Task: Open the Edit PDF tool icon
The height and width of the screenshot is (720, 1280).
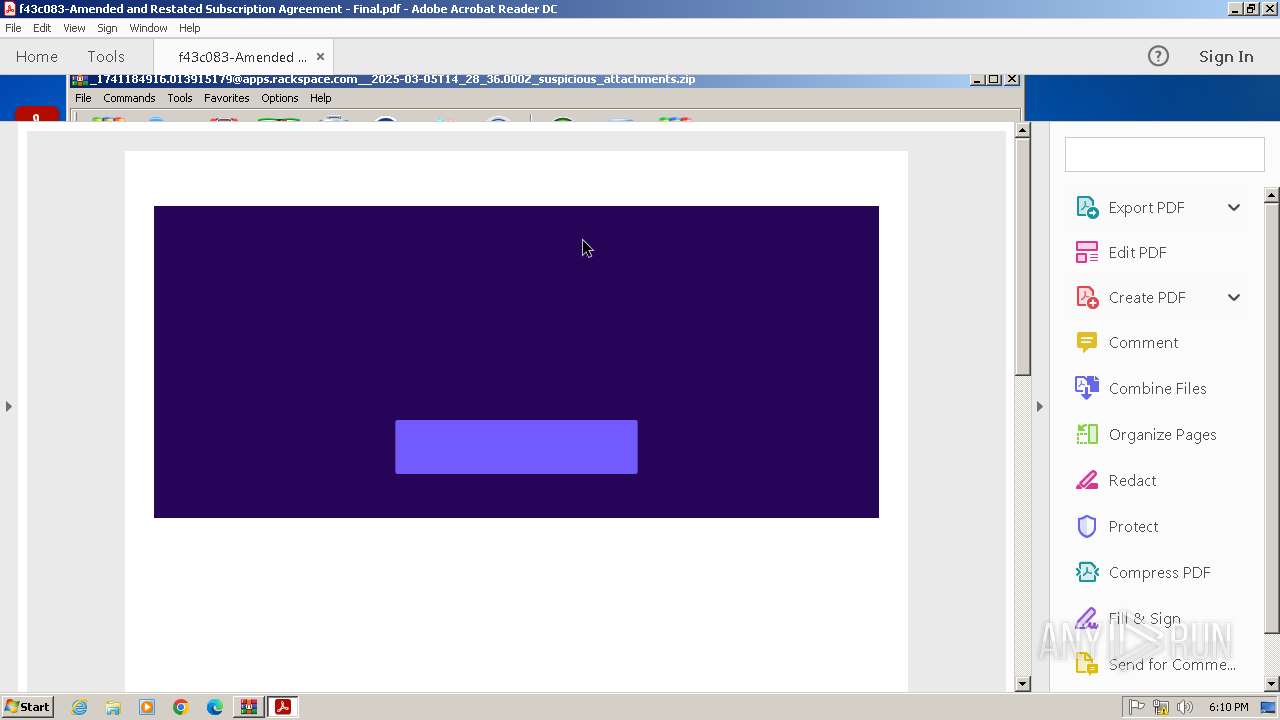Action: tap(1087, 252)
